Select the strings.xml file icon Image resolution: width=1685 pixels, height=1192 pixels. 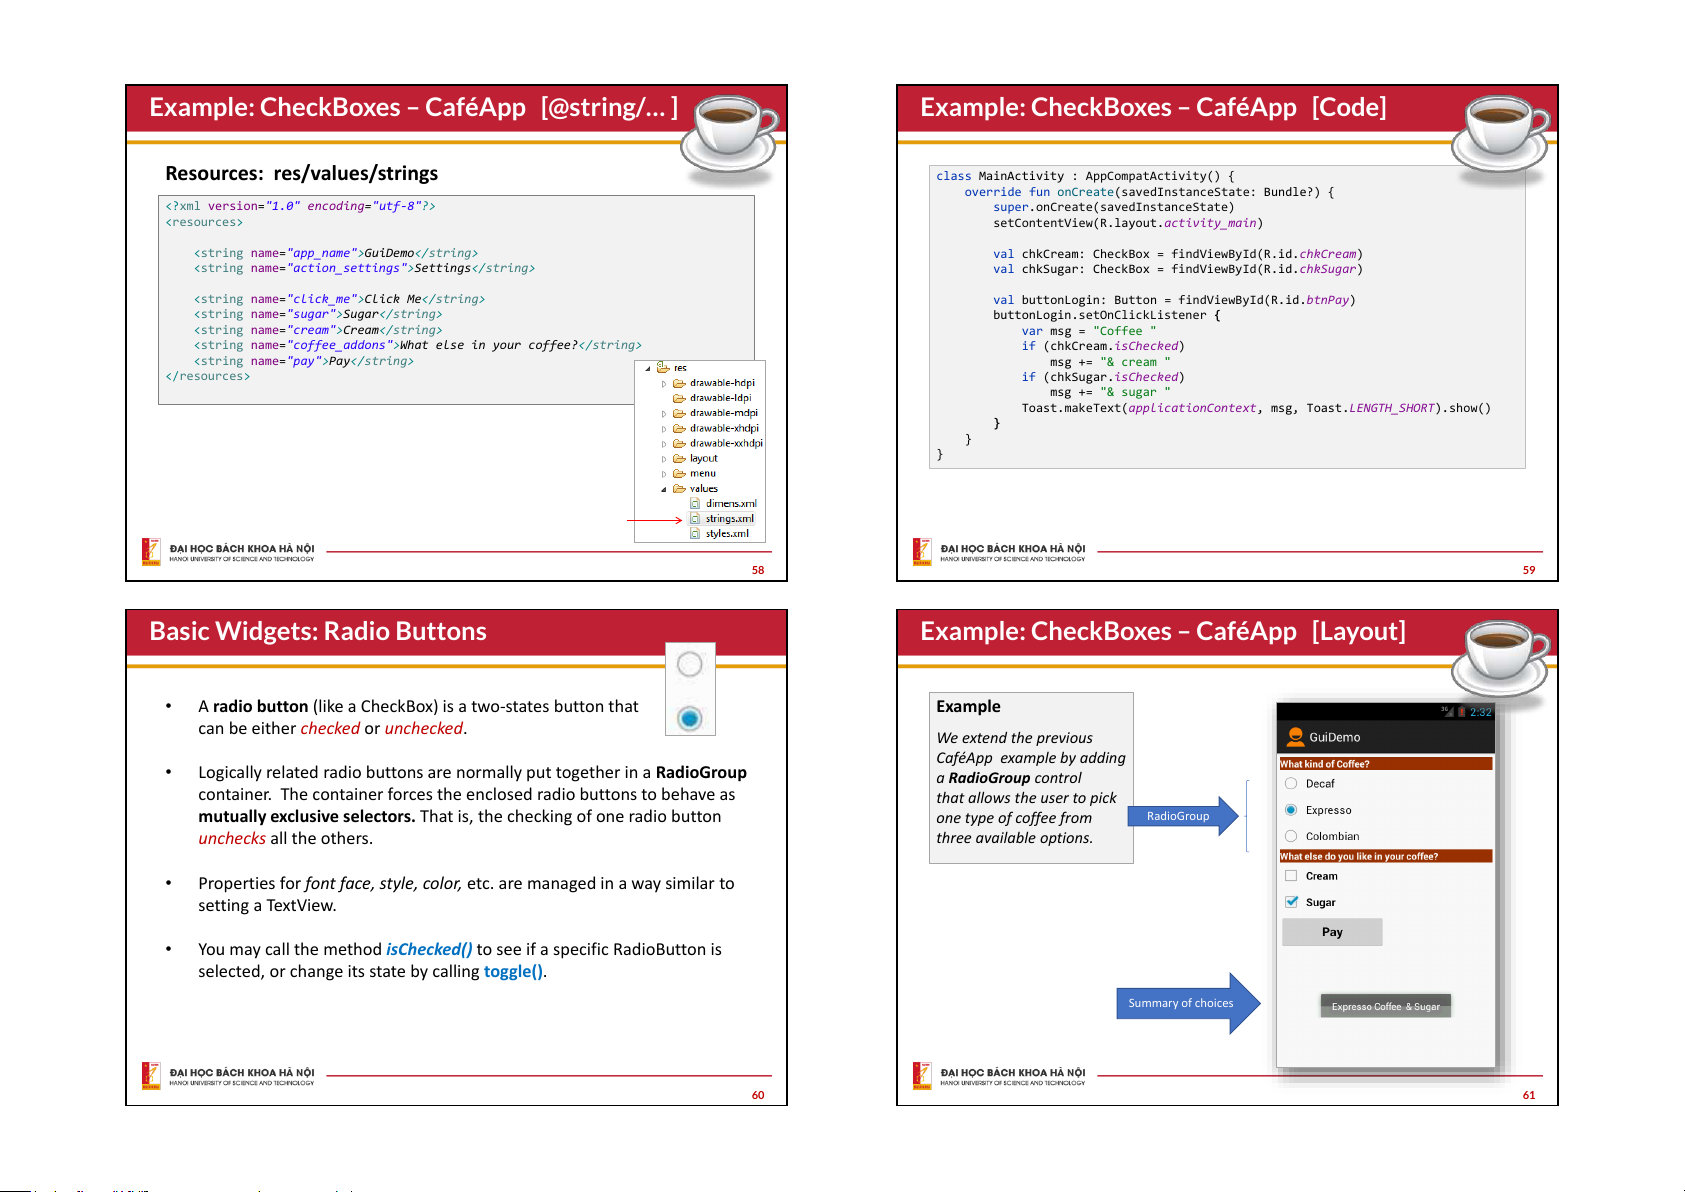coord(695,519)
